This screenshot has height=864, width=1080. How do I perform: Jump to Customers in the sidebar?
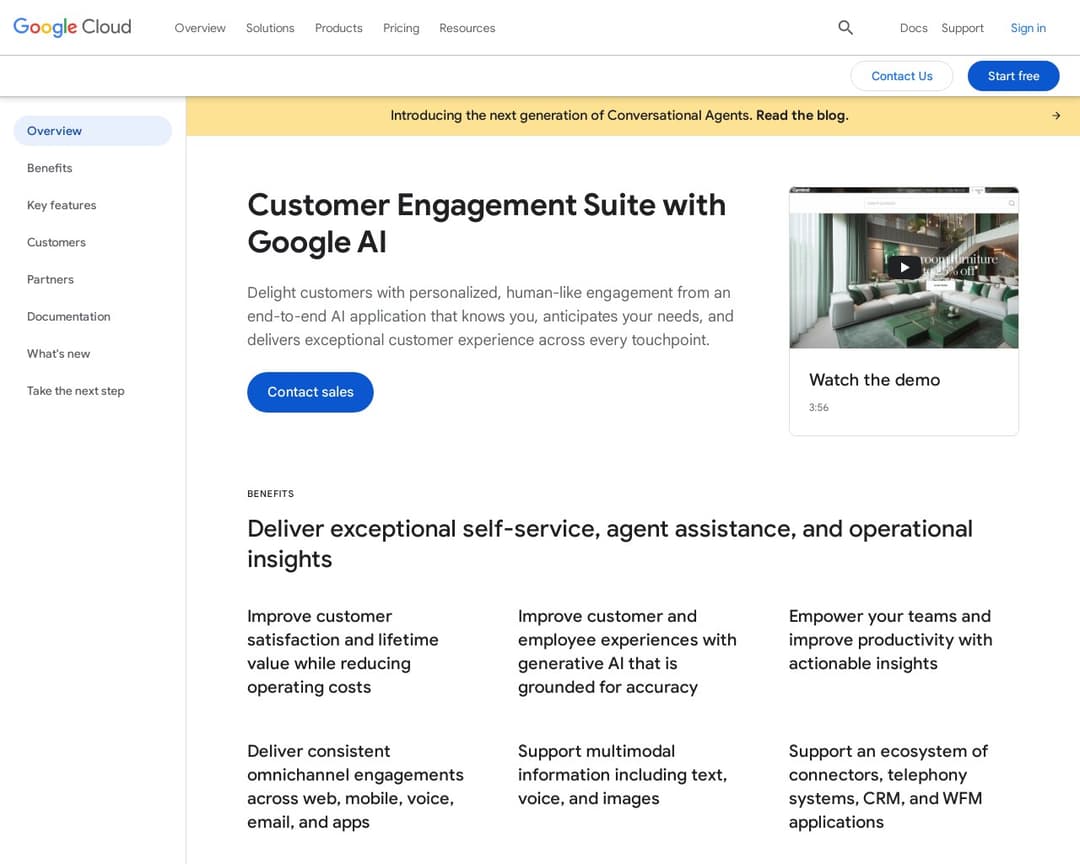(56, 243)
